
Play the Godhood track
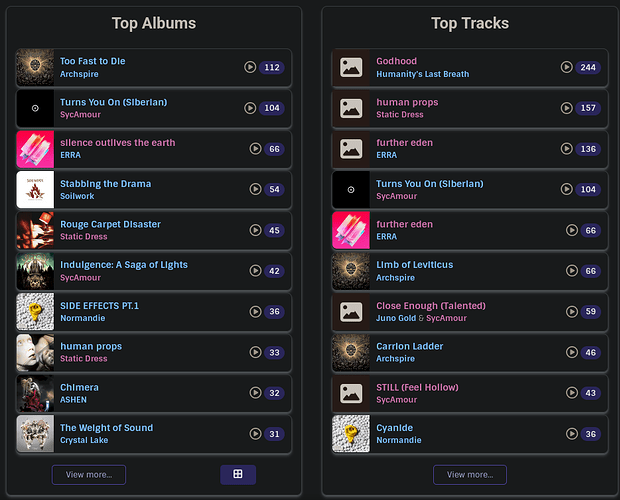tap(566, 68)
